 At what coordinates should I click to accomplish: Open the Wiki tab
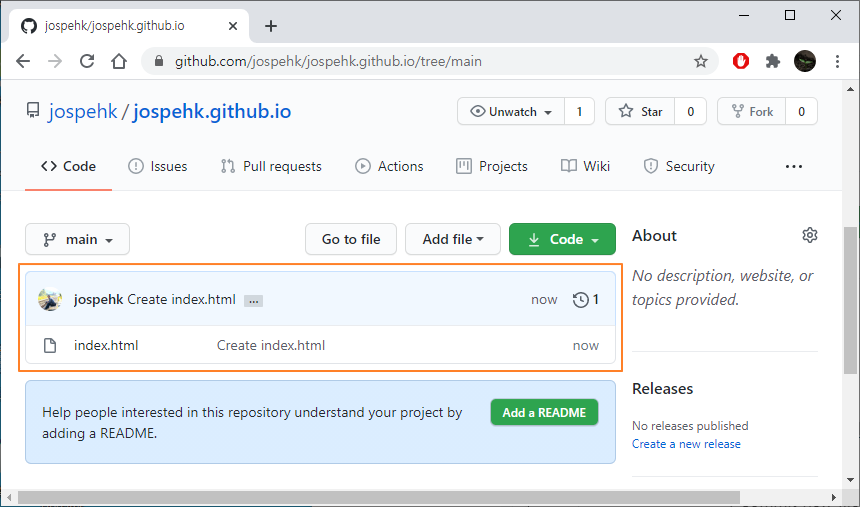(x=585, y=166)
